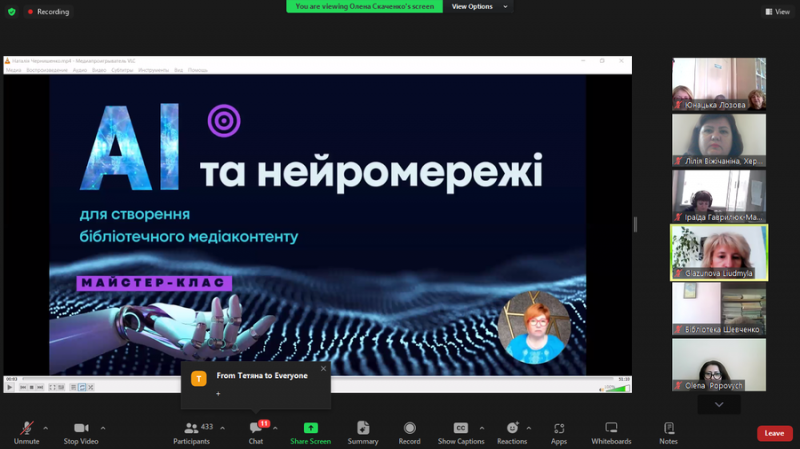Select Бібліотека Шевченко video thumbnail
The height and width of the screenshot is (449, 800).
[719, 309]
